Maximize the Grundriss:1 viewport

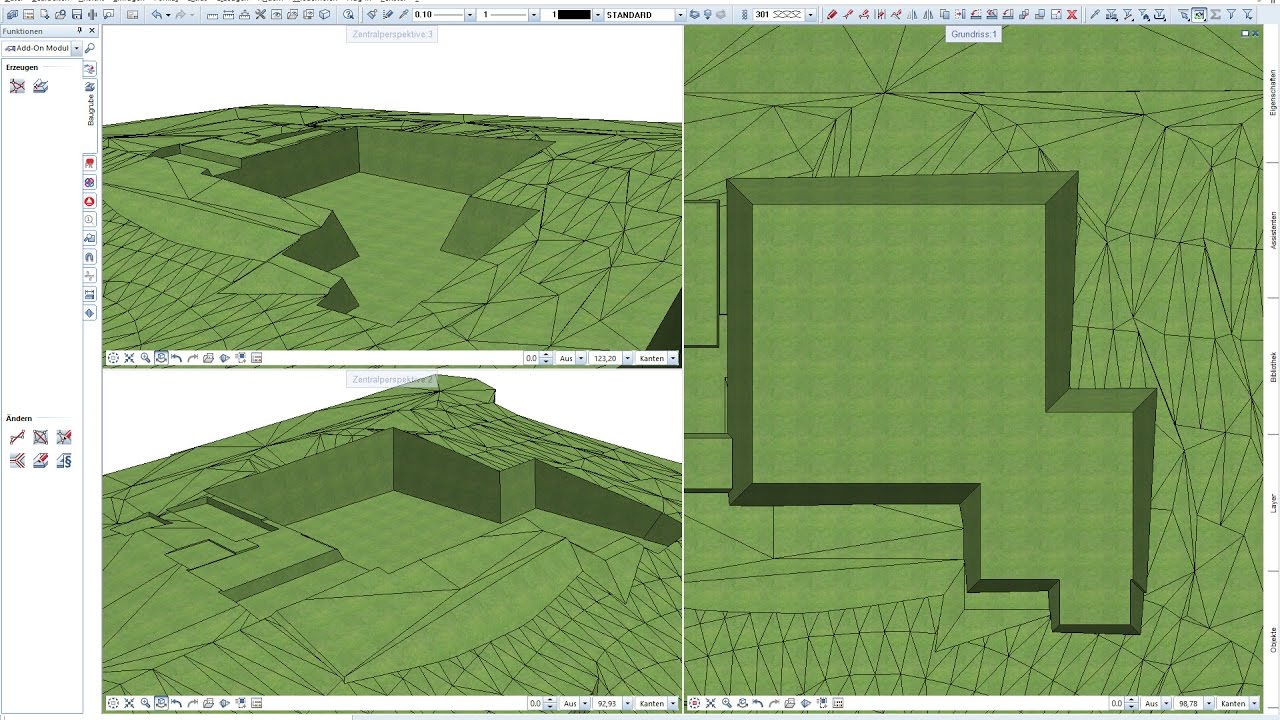coord(1247,33)
